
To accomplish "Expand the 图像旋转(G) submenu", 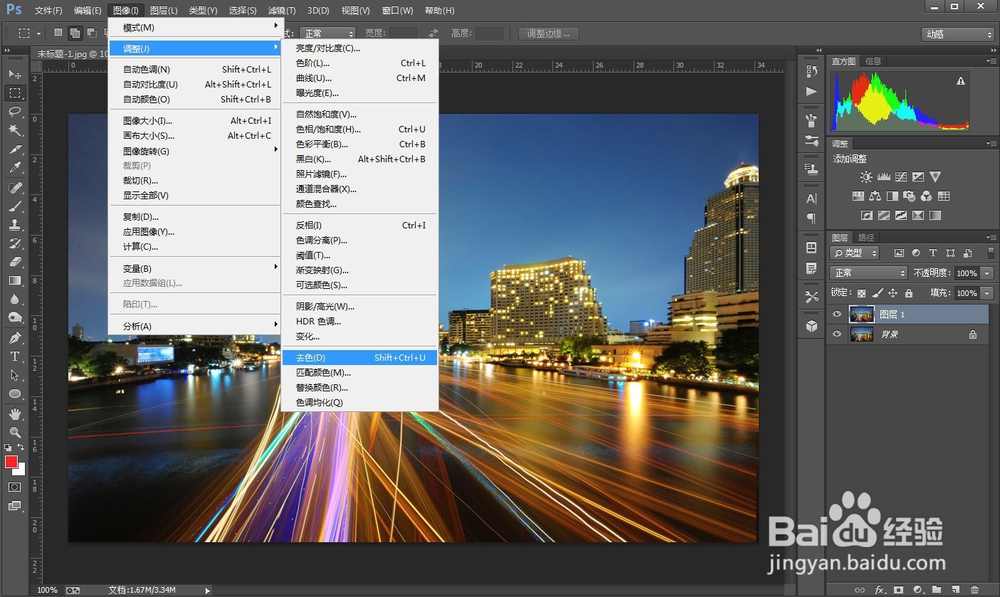I will tap(195, 151).
